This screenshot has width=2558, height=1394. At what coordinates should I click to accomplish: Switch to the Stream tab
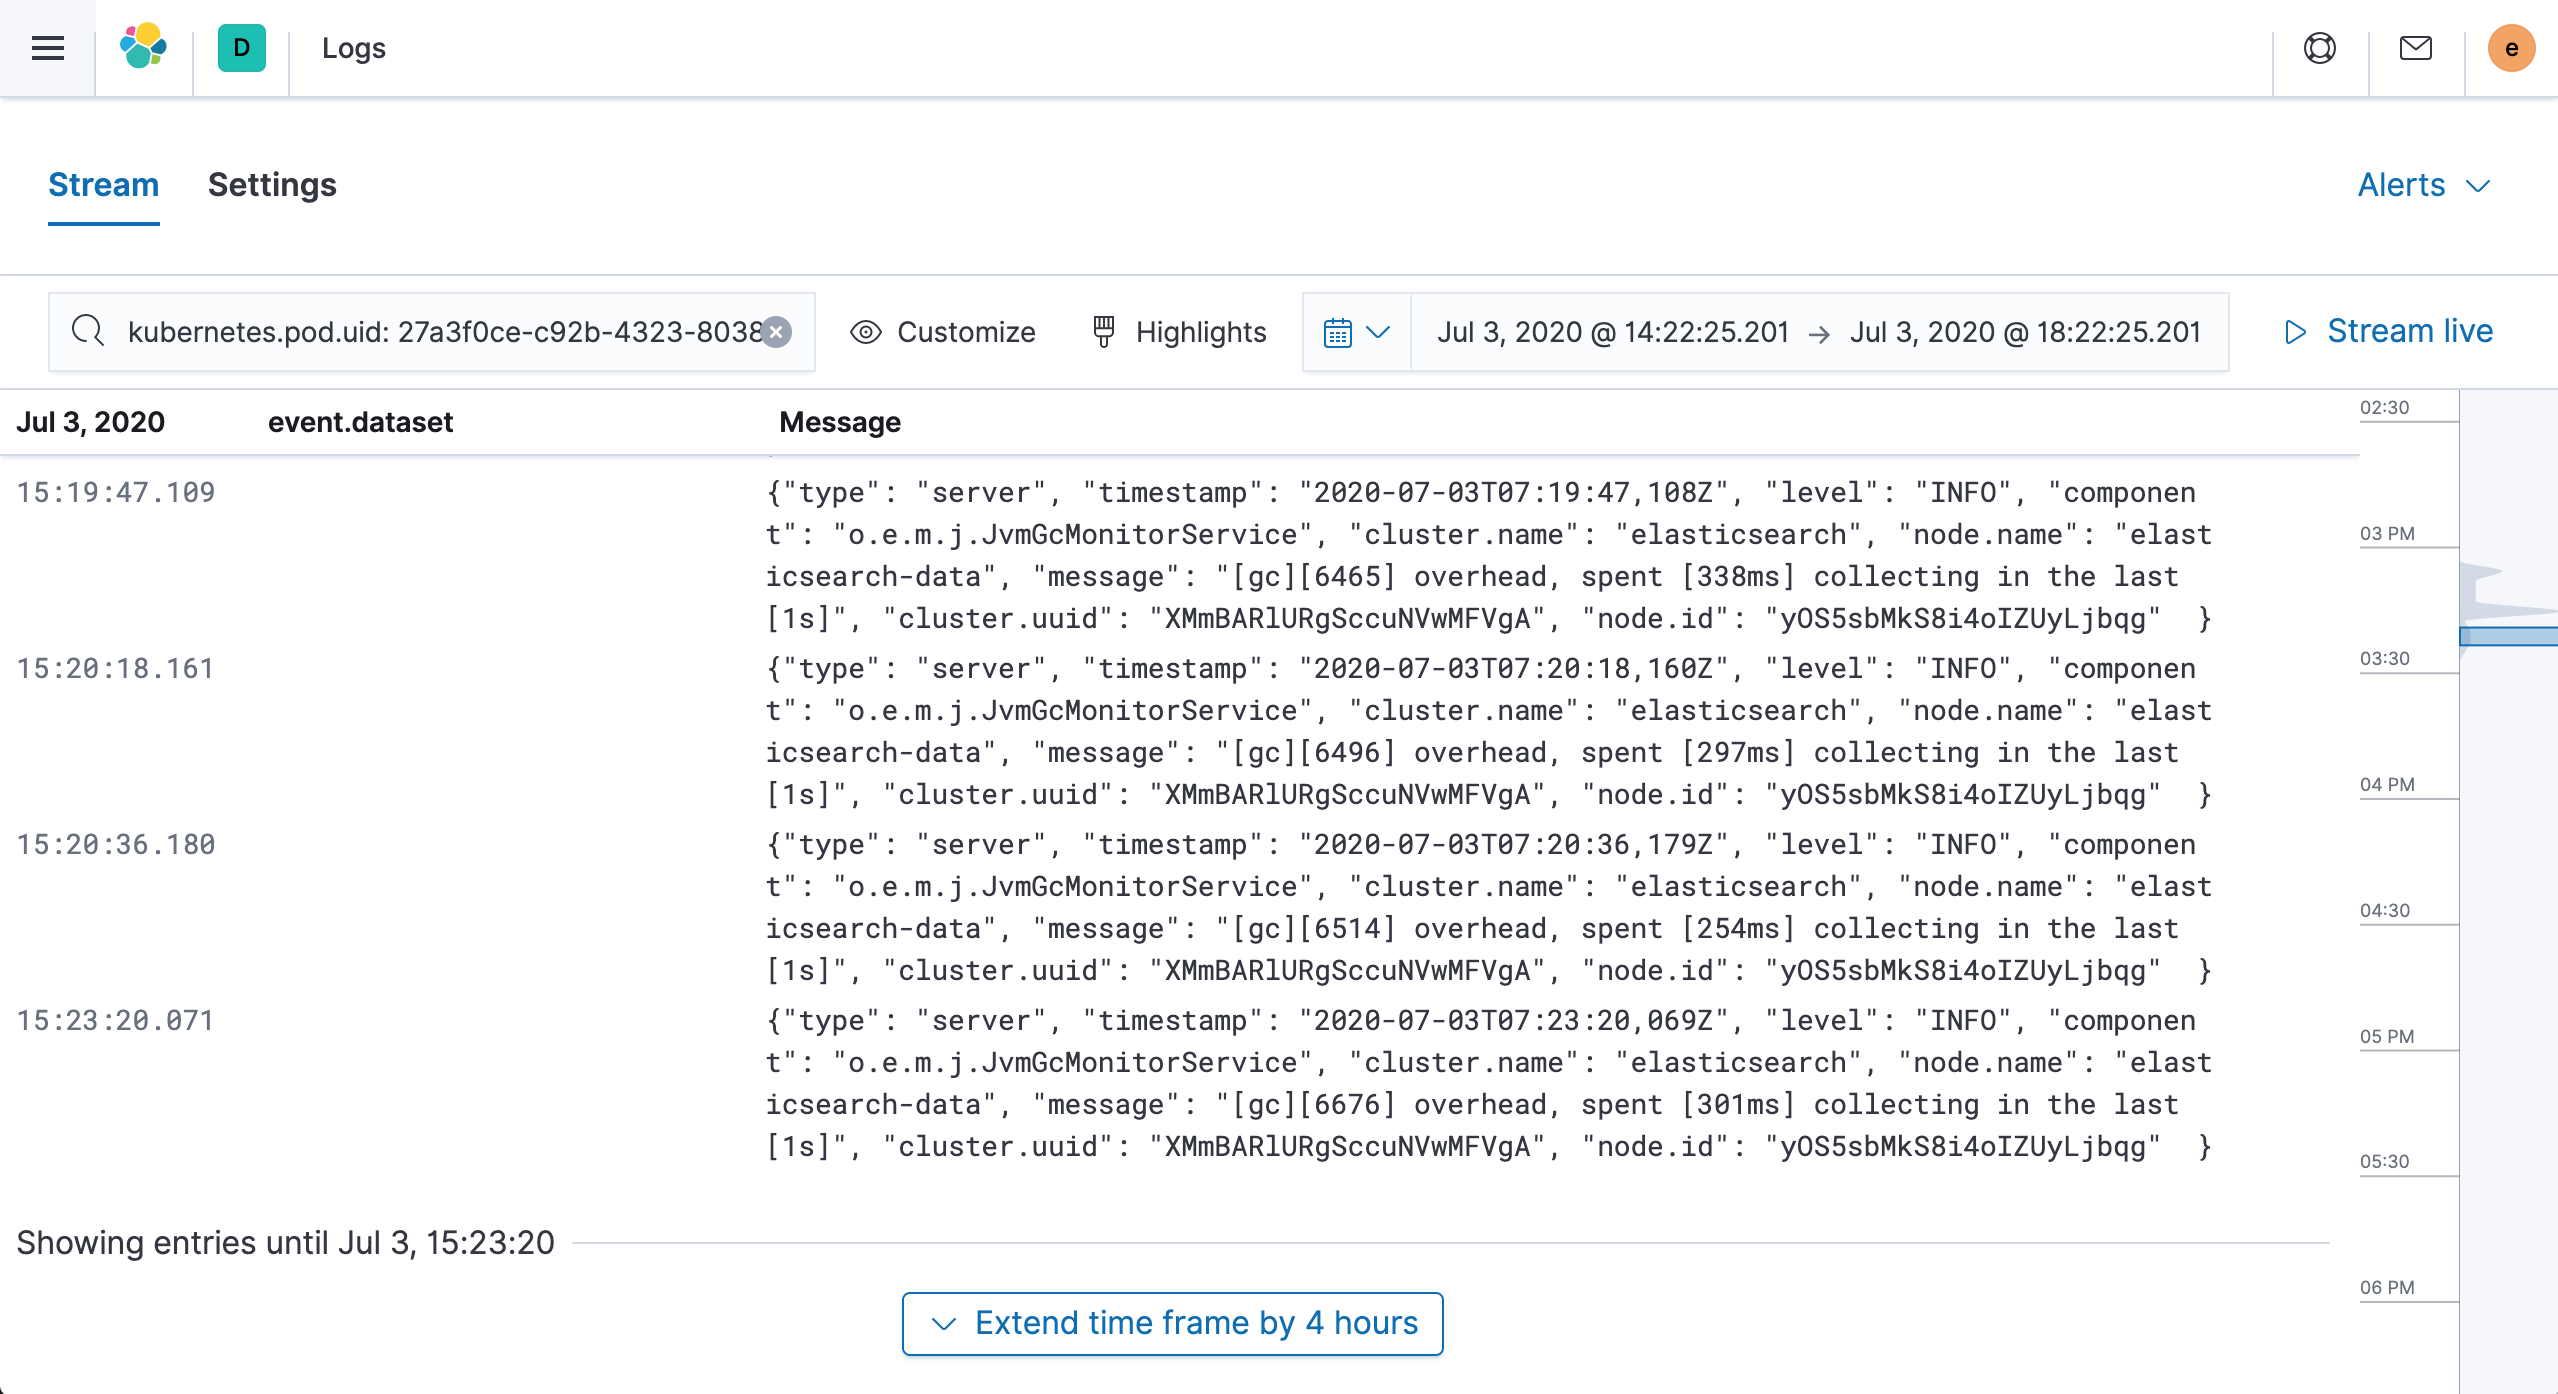[x=103, y=185]
